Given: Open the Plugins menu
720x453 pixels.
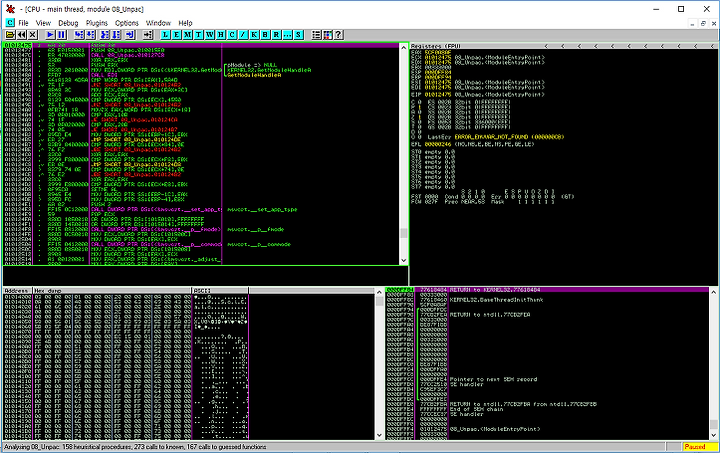Looking at the screenshot, I should pyautogui.click(x=97, y=23).
